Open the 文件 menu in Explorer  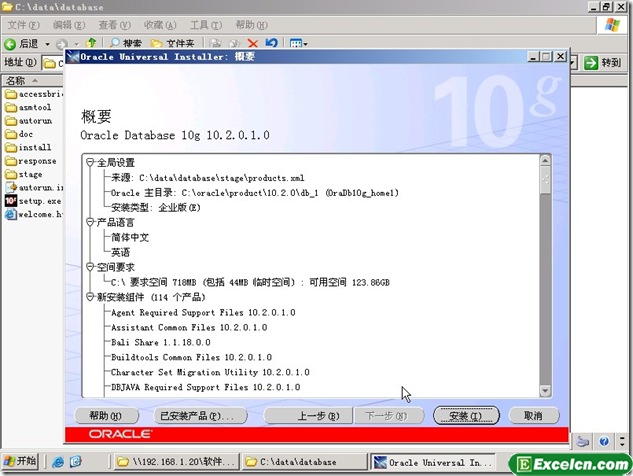(x=23, y=25)
